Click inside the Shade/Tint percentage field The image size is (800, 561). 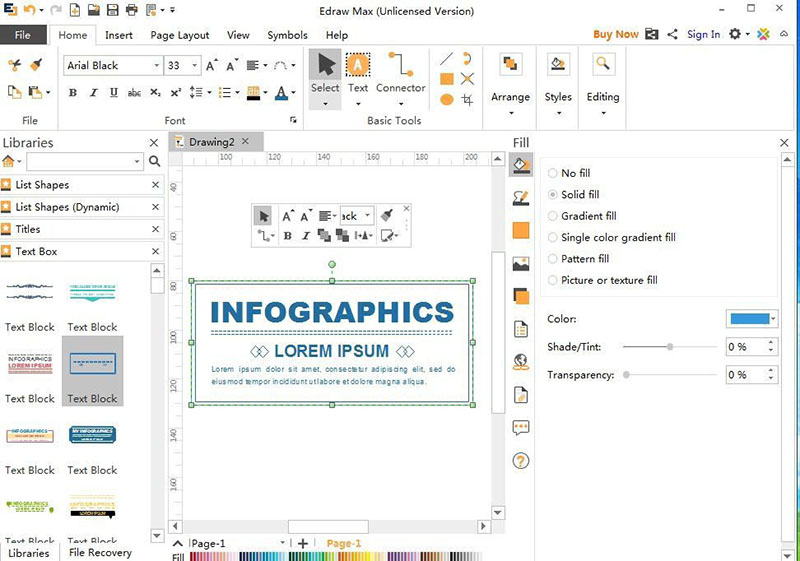745,347
